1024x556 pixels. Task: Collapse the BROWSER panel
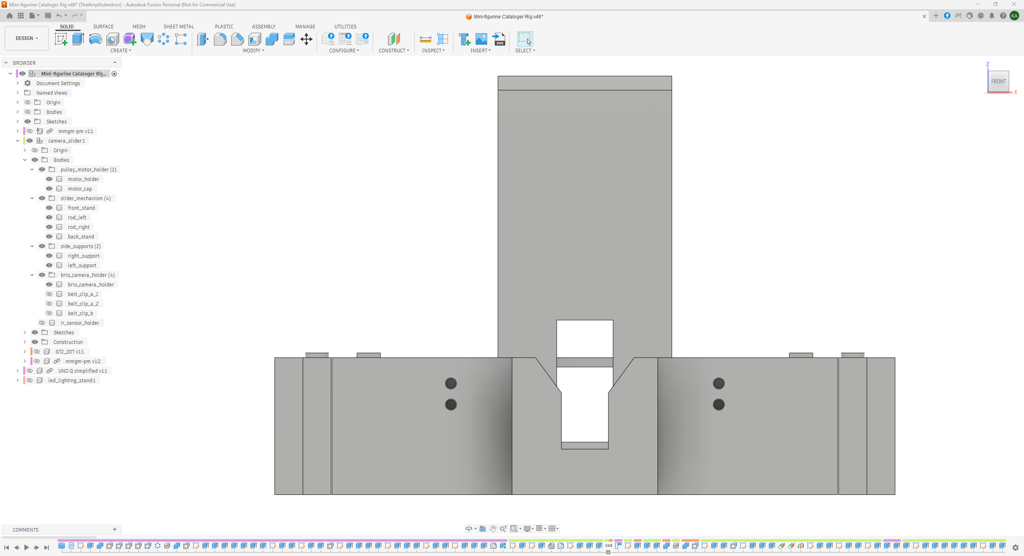114,63
